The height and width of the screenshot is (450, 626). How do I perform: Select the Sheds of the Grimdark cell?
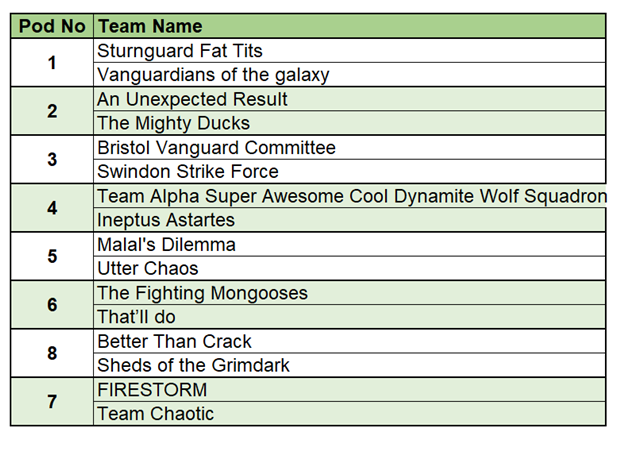193,366
